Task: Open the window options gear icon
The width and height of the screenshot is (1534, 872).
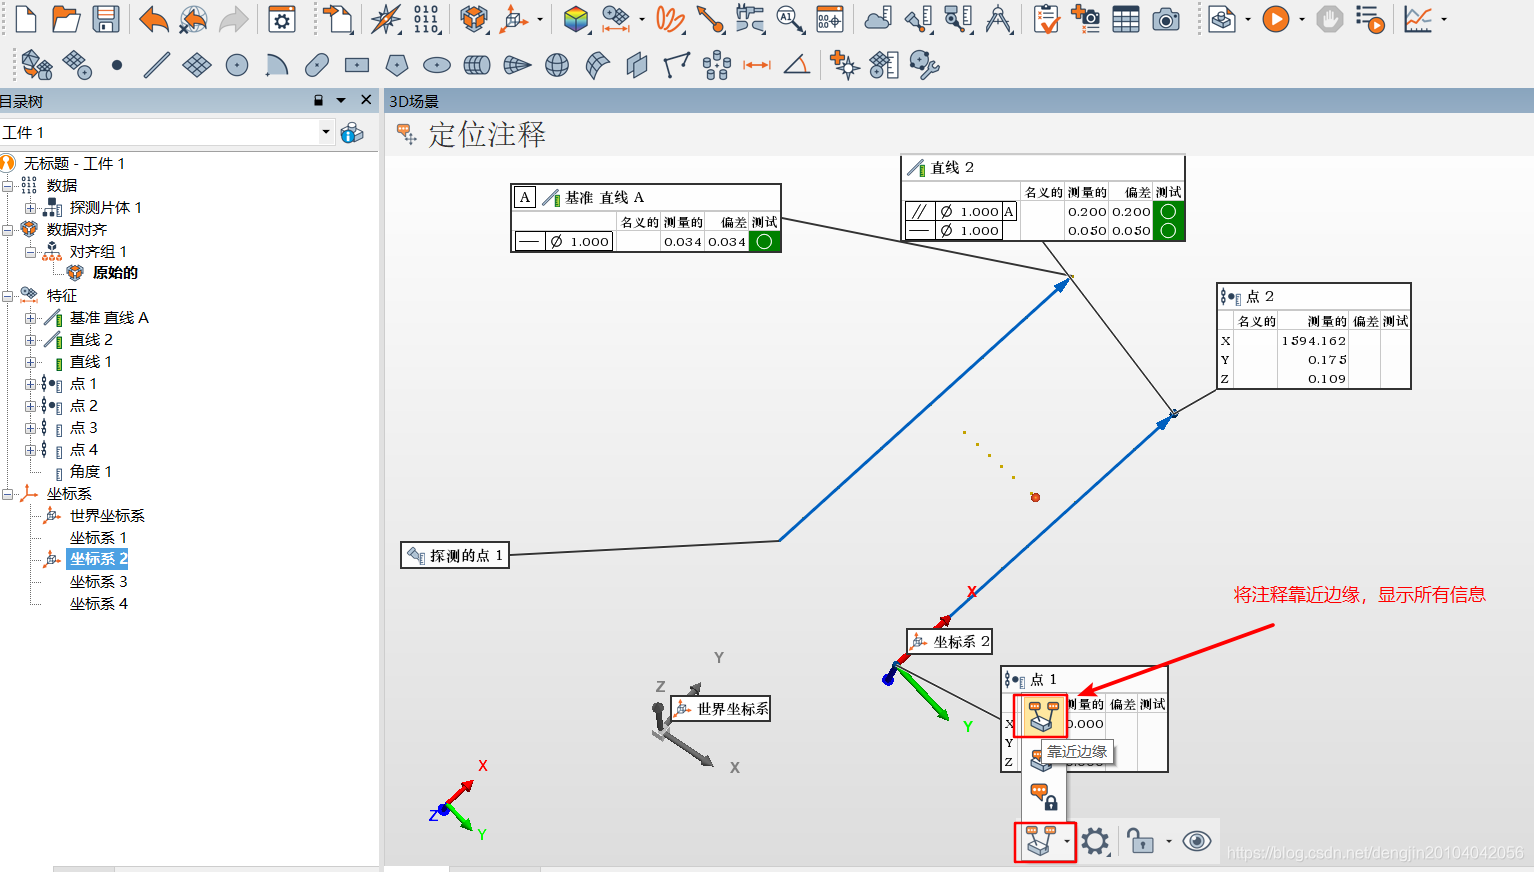Action: tap(282, 19)
